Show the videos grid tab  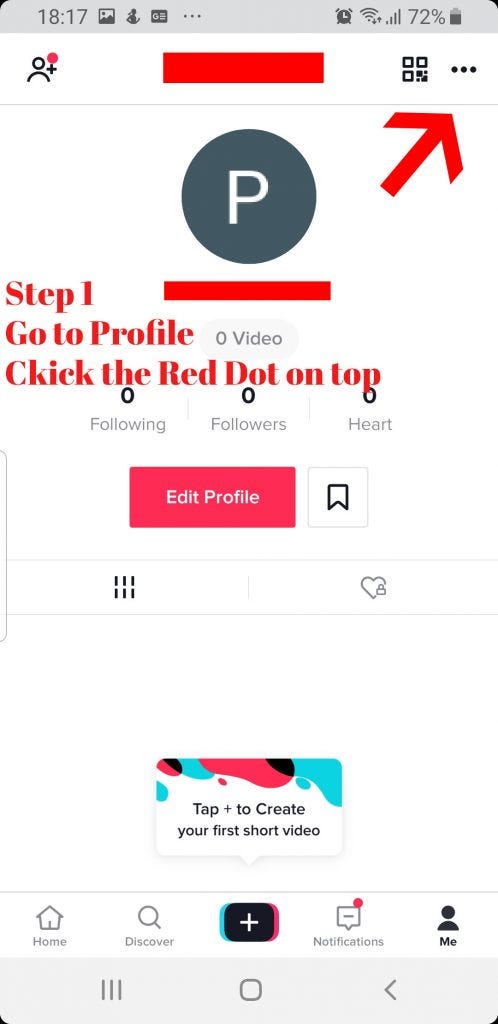[124, 586]
